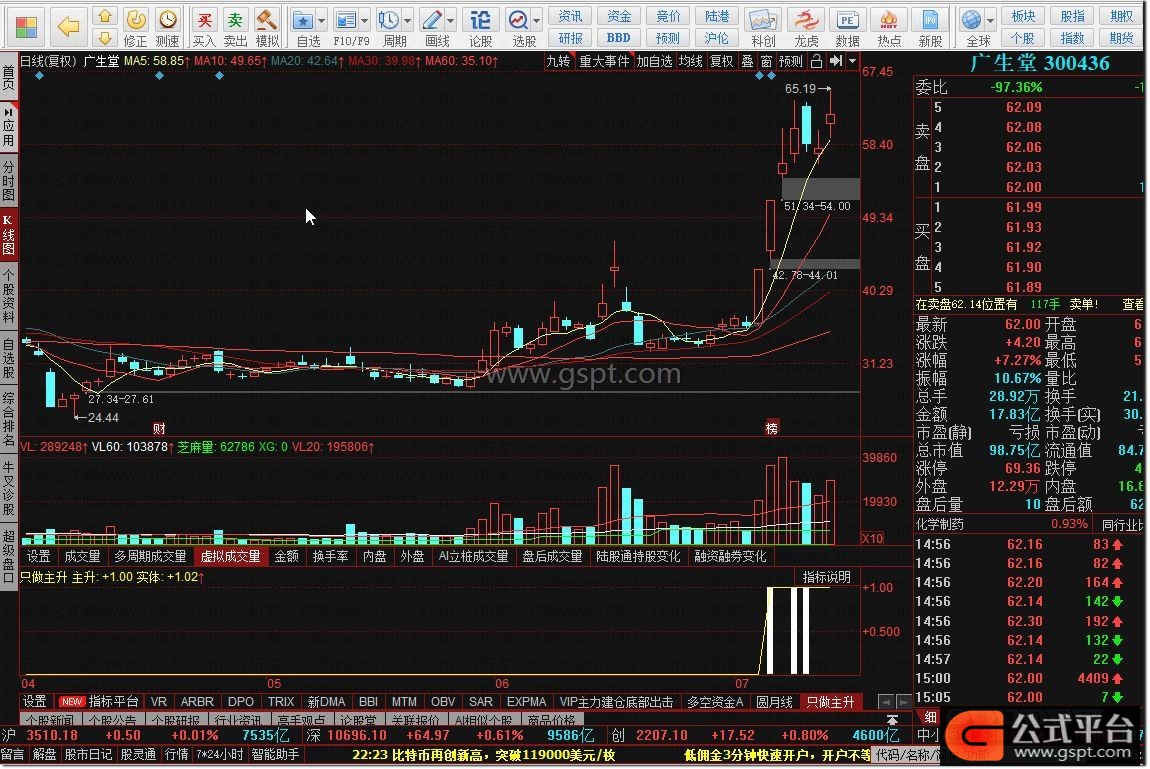Toggle 窗 multi-window mode
This screenshot has width=1150, height=769.
click(x=766, y=62)
